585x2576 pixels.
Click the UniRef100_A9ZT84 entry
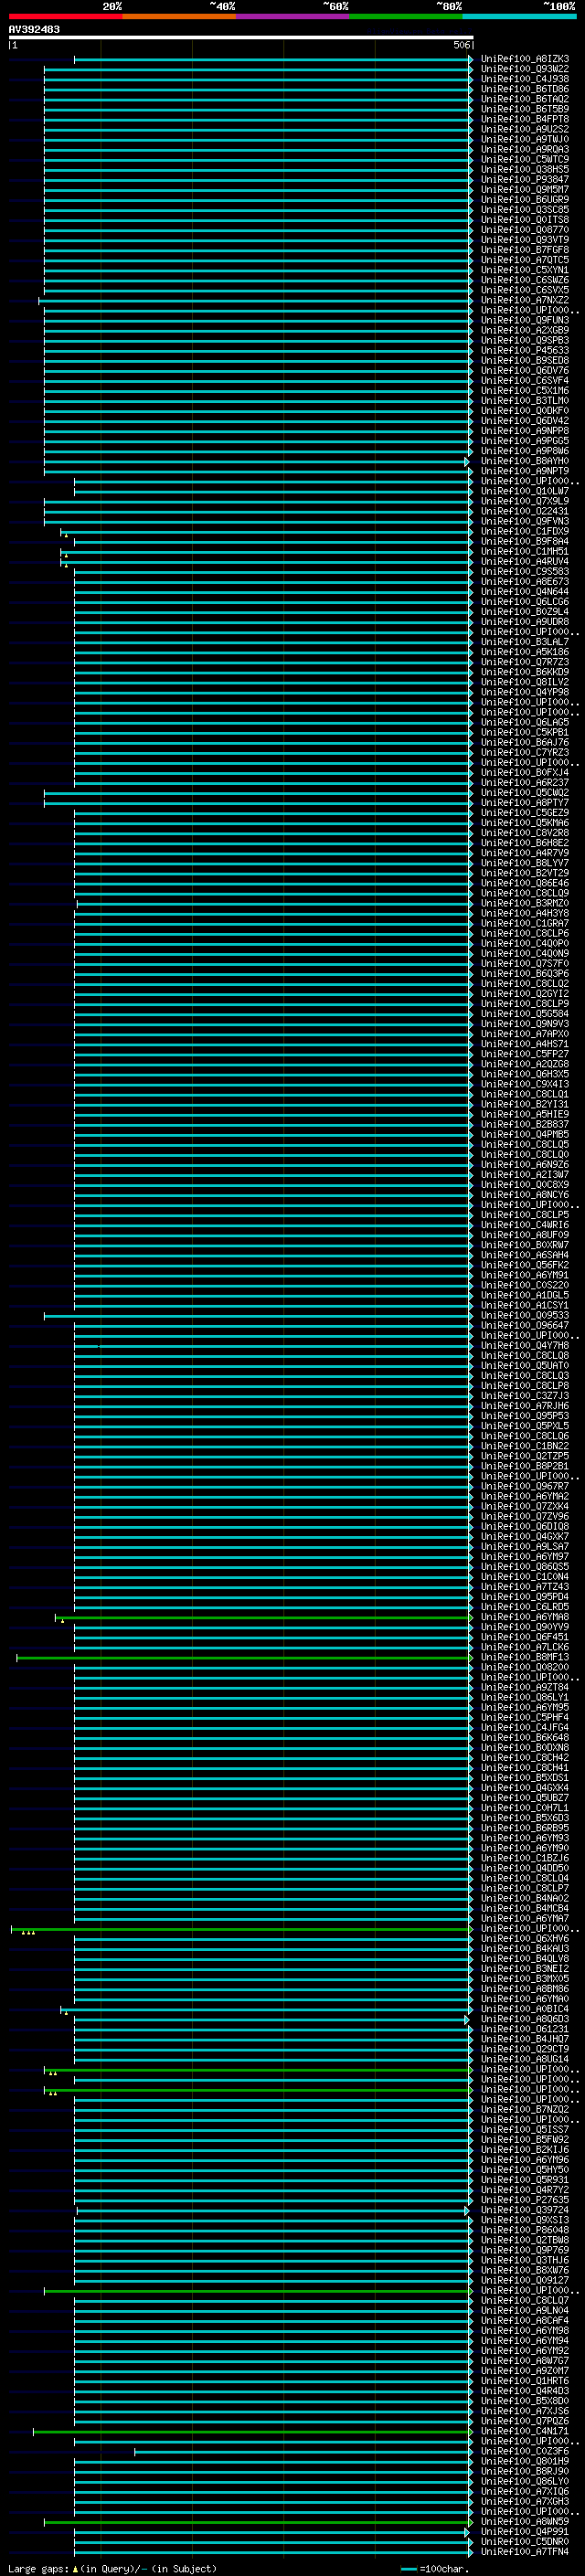pyautogui.click(x=525, y=1687)
